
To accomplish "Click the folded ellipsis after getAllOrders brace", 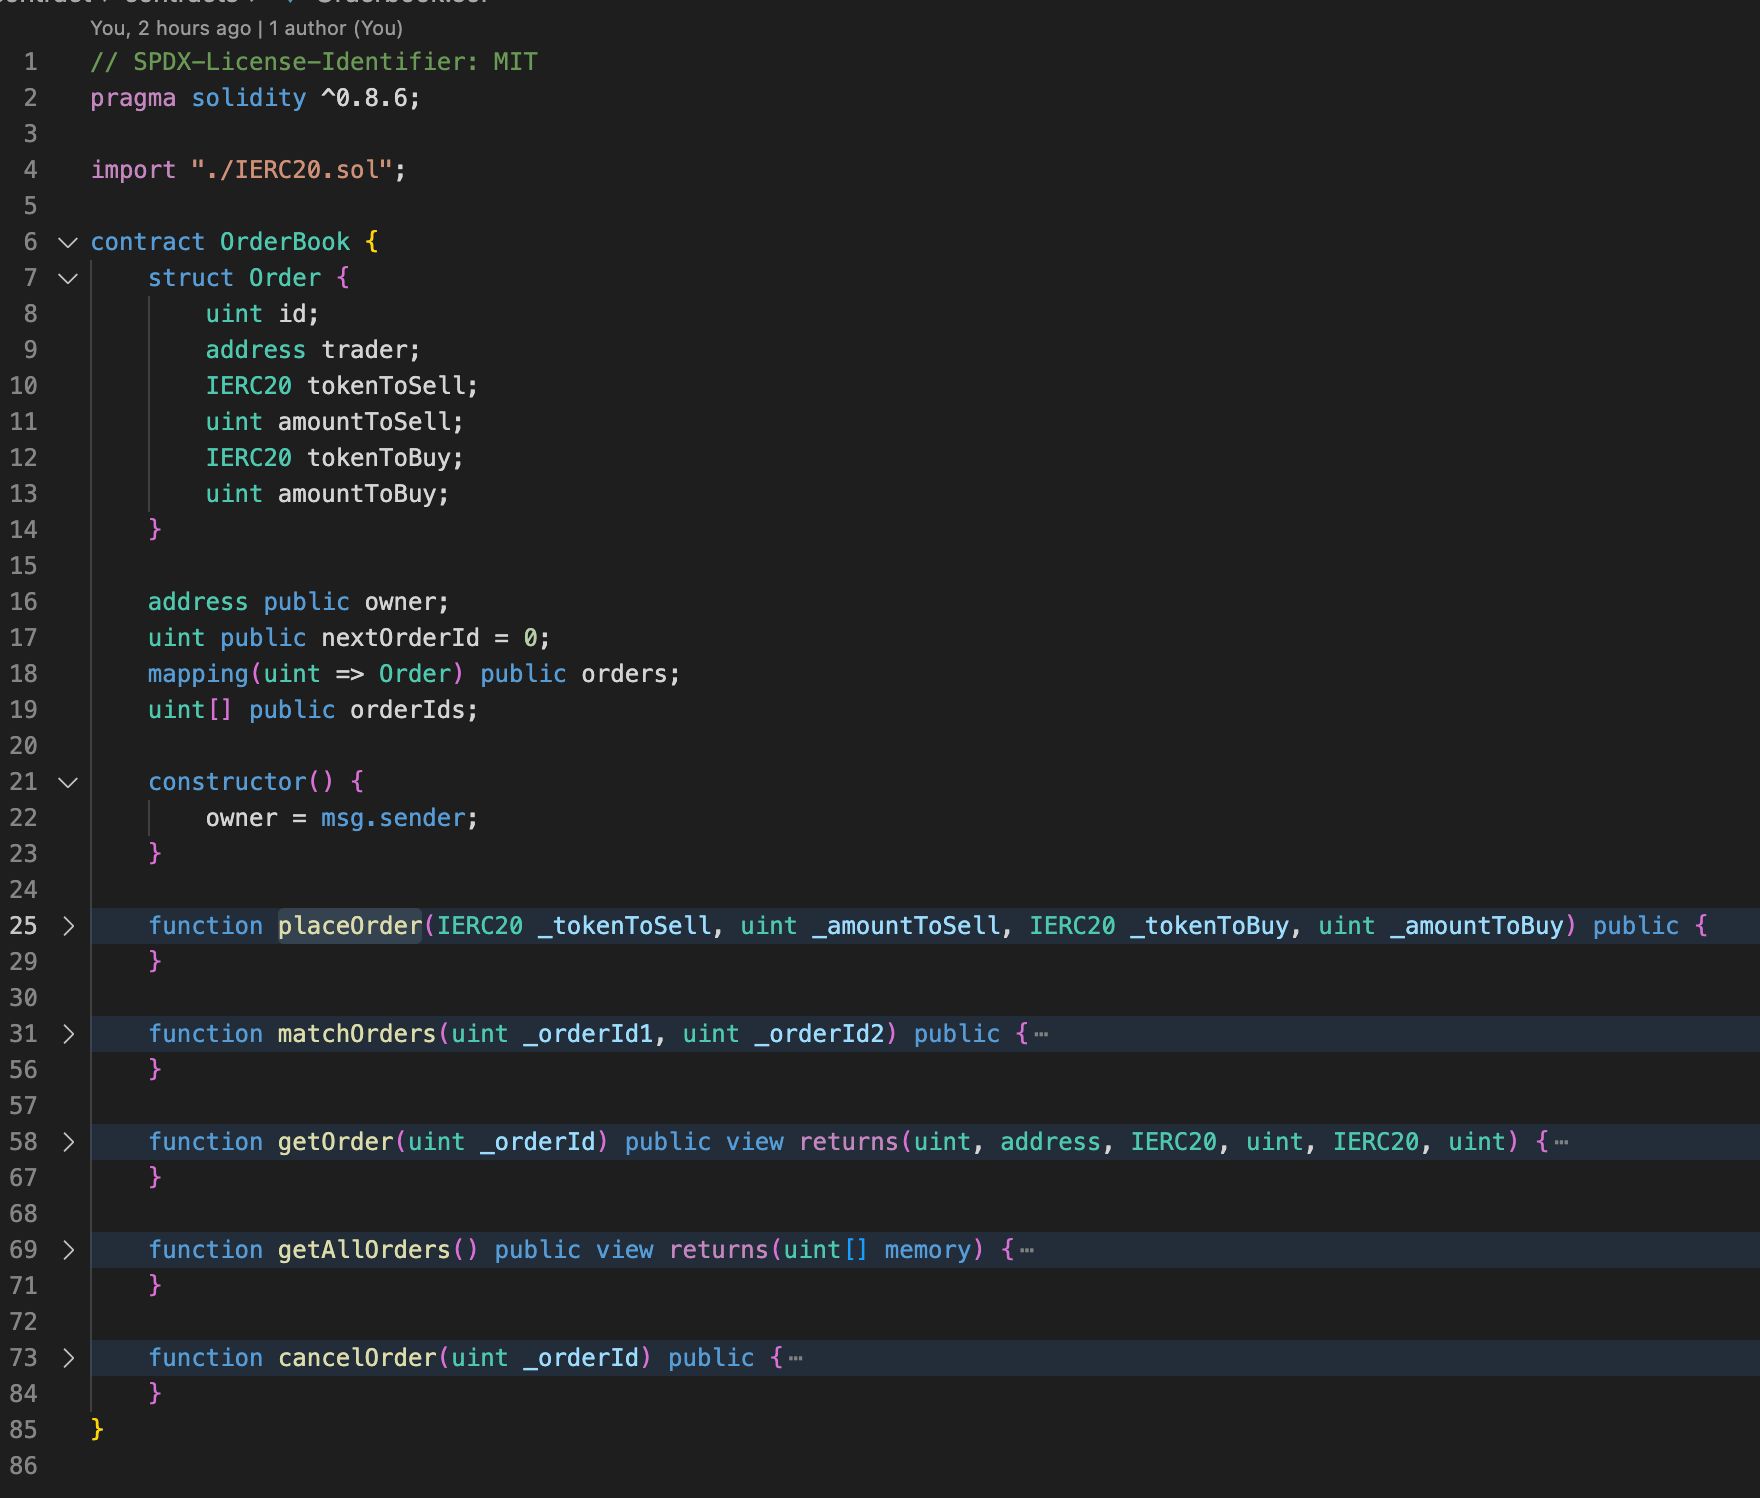I will pos(1027,1250).
